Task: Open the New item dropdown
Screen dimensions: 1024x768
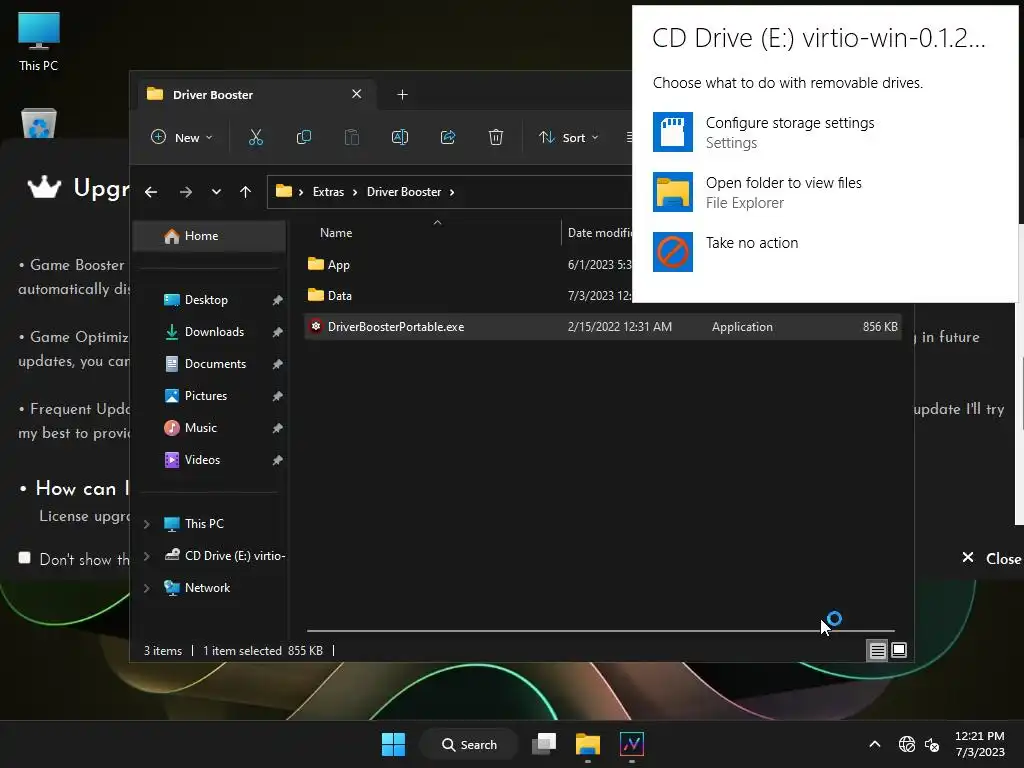Action: click(x=182, y=137)
